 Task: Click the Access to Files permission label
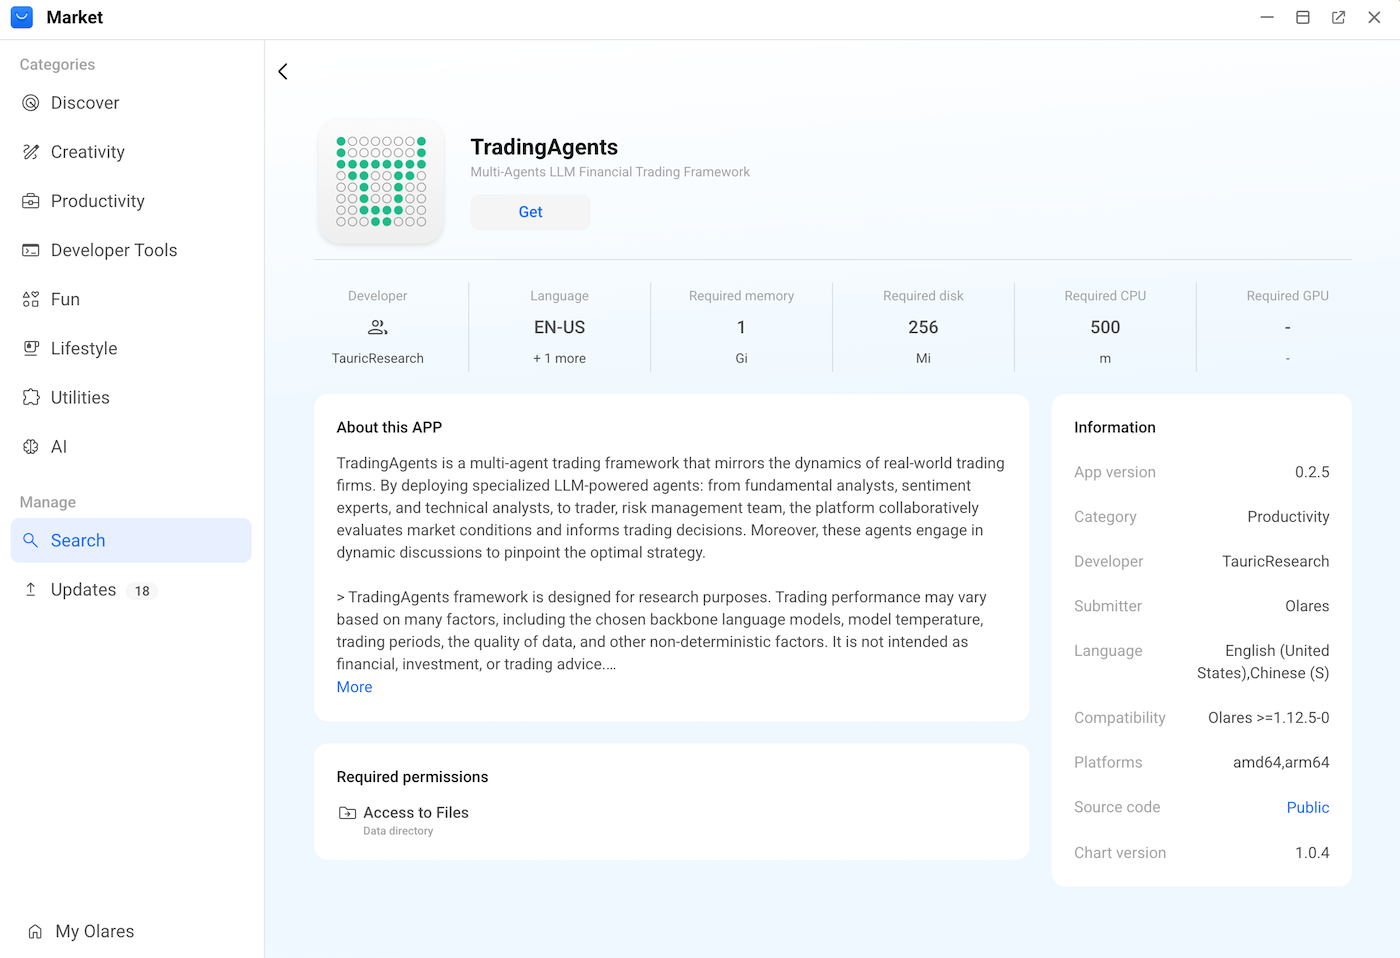click(416, 813)
